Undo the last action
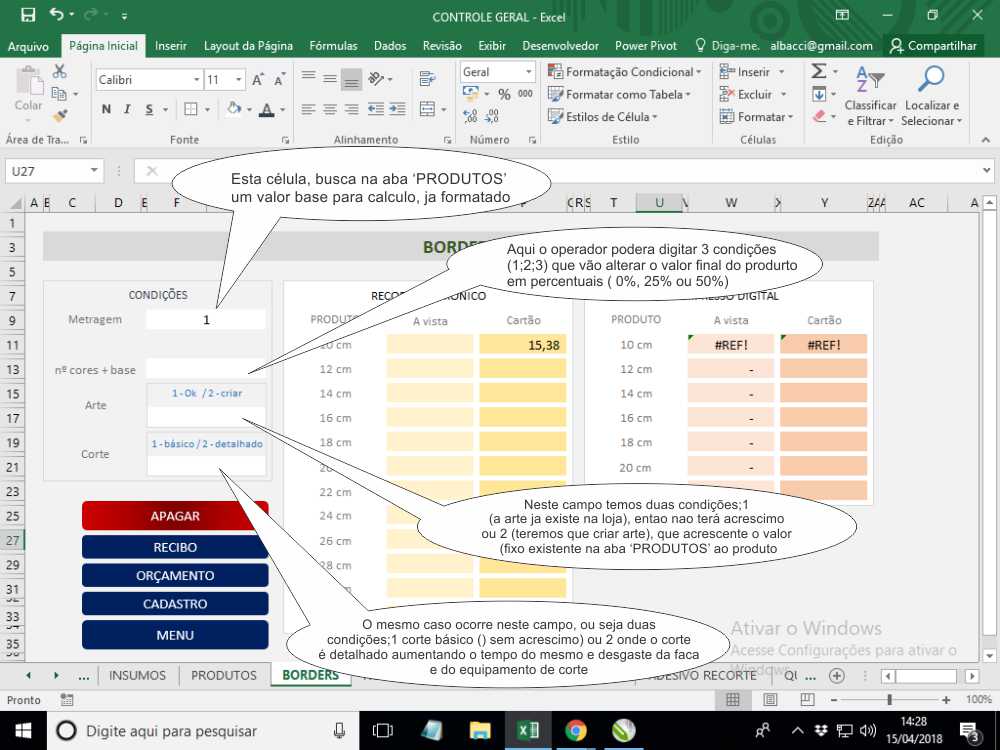1000x750 pixels. (57, 14)
